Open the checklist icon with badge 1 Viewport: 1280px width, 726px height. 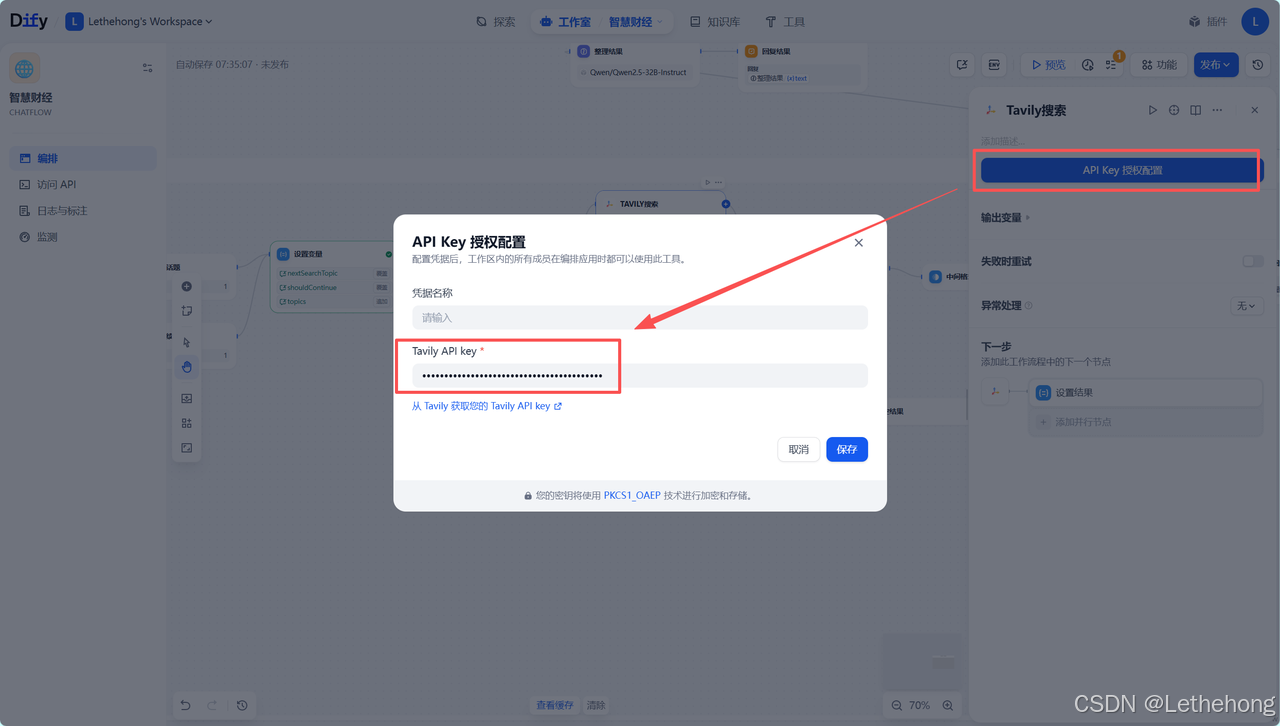tap(1112, 65)
